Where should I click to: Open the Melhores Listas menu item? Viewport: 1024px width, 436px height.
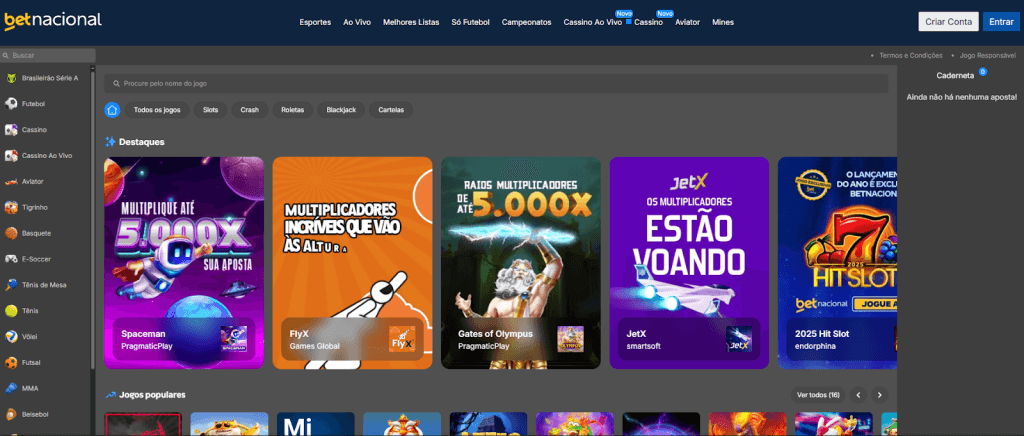pyautogui.click(x=411, y=22)
